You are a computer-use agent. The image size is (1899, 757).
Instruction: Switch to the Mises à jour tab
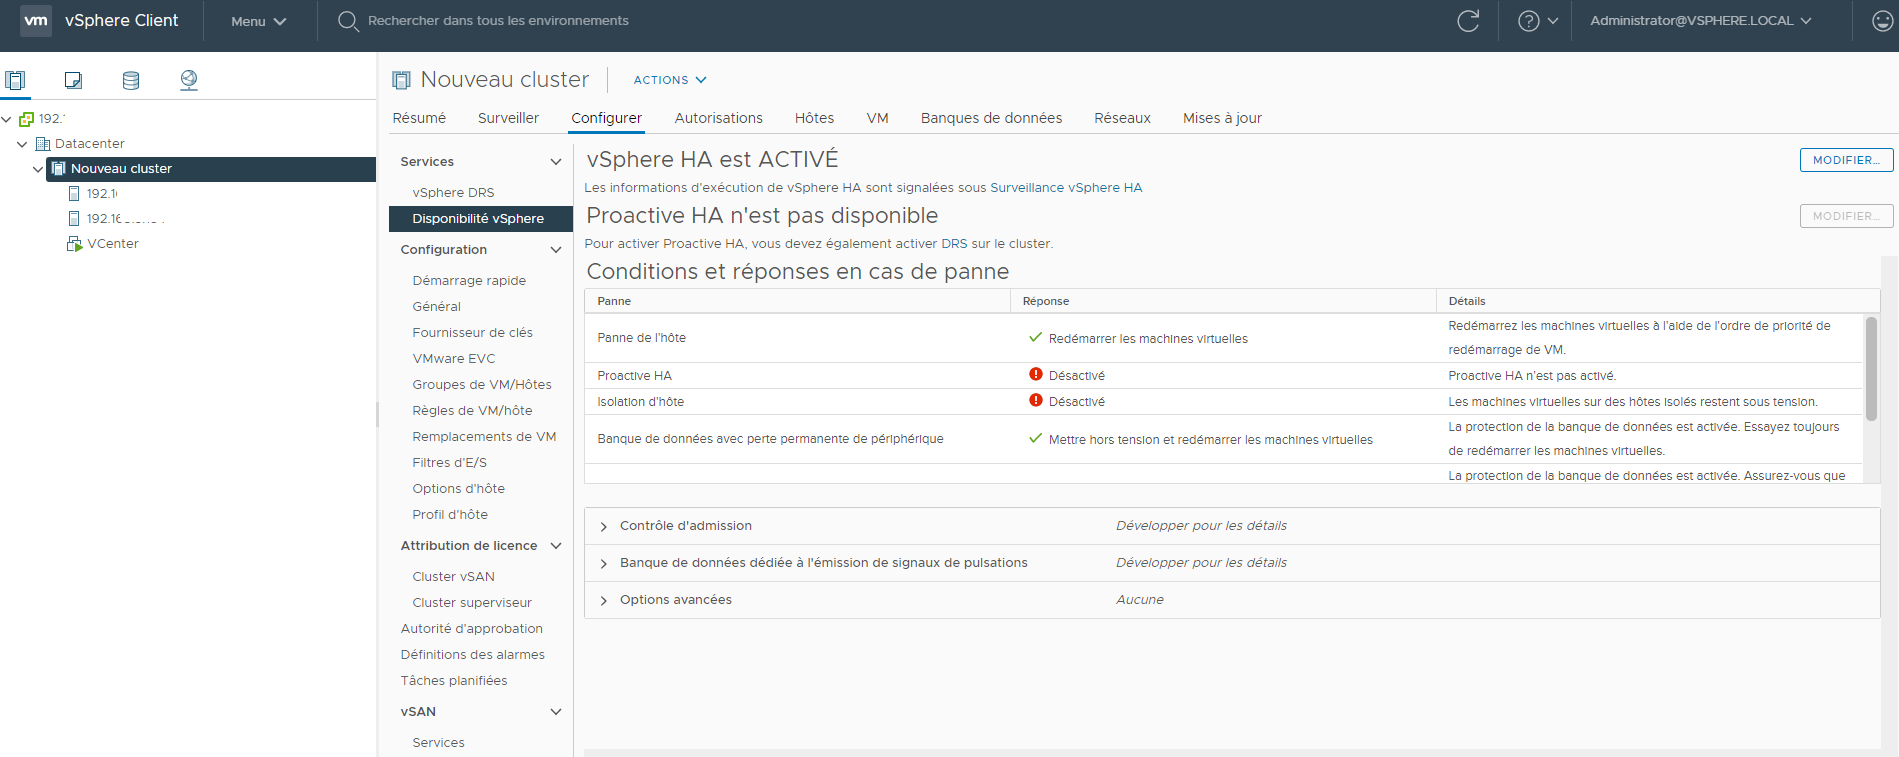[x=1222, y=118]
